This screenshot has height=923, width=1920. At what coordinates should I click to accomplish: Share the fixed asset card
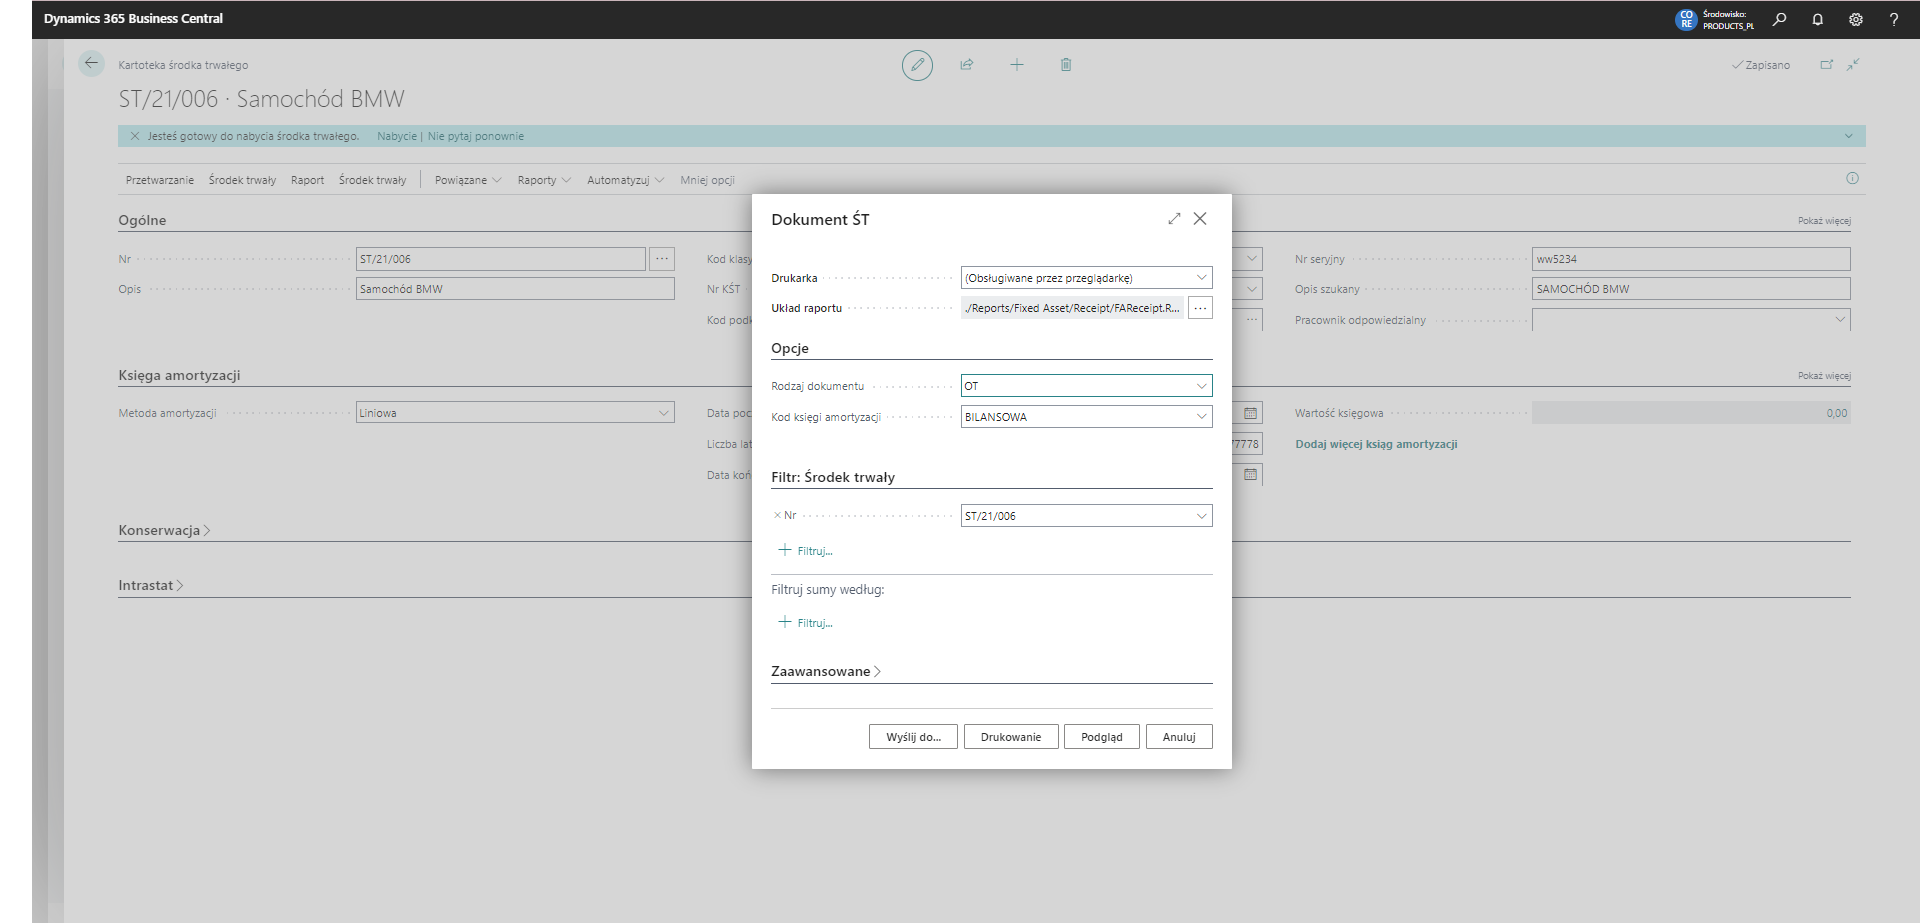click(967, 65)
